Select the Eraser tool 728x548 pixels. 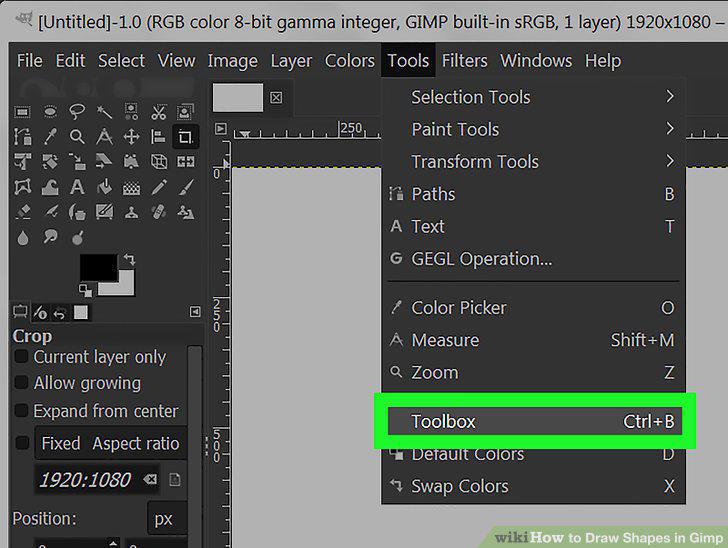tap(22, 213)
